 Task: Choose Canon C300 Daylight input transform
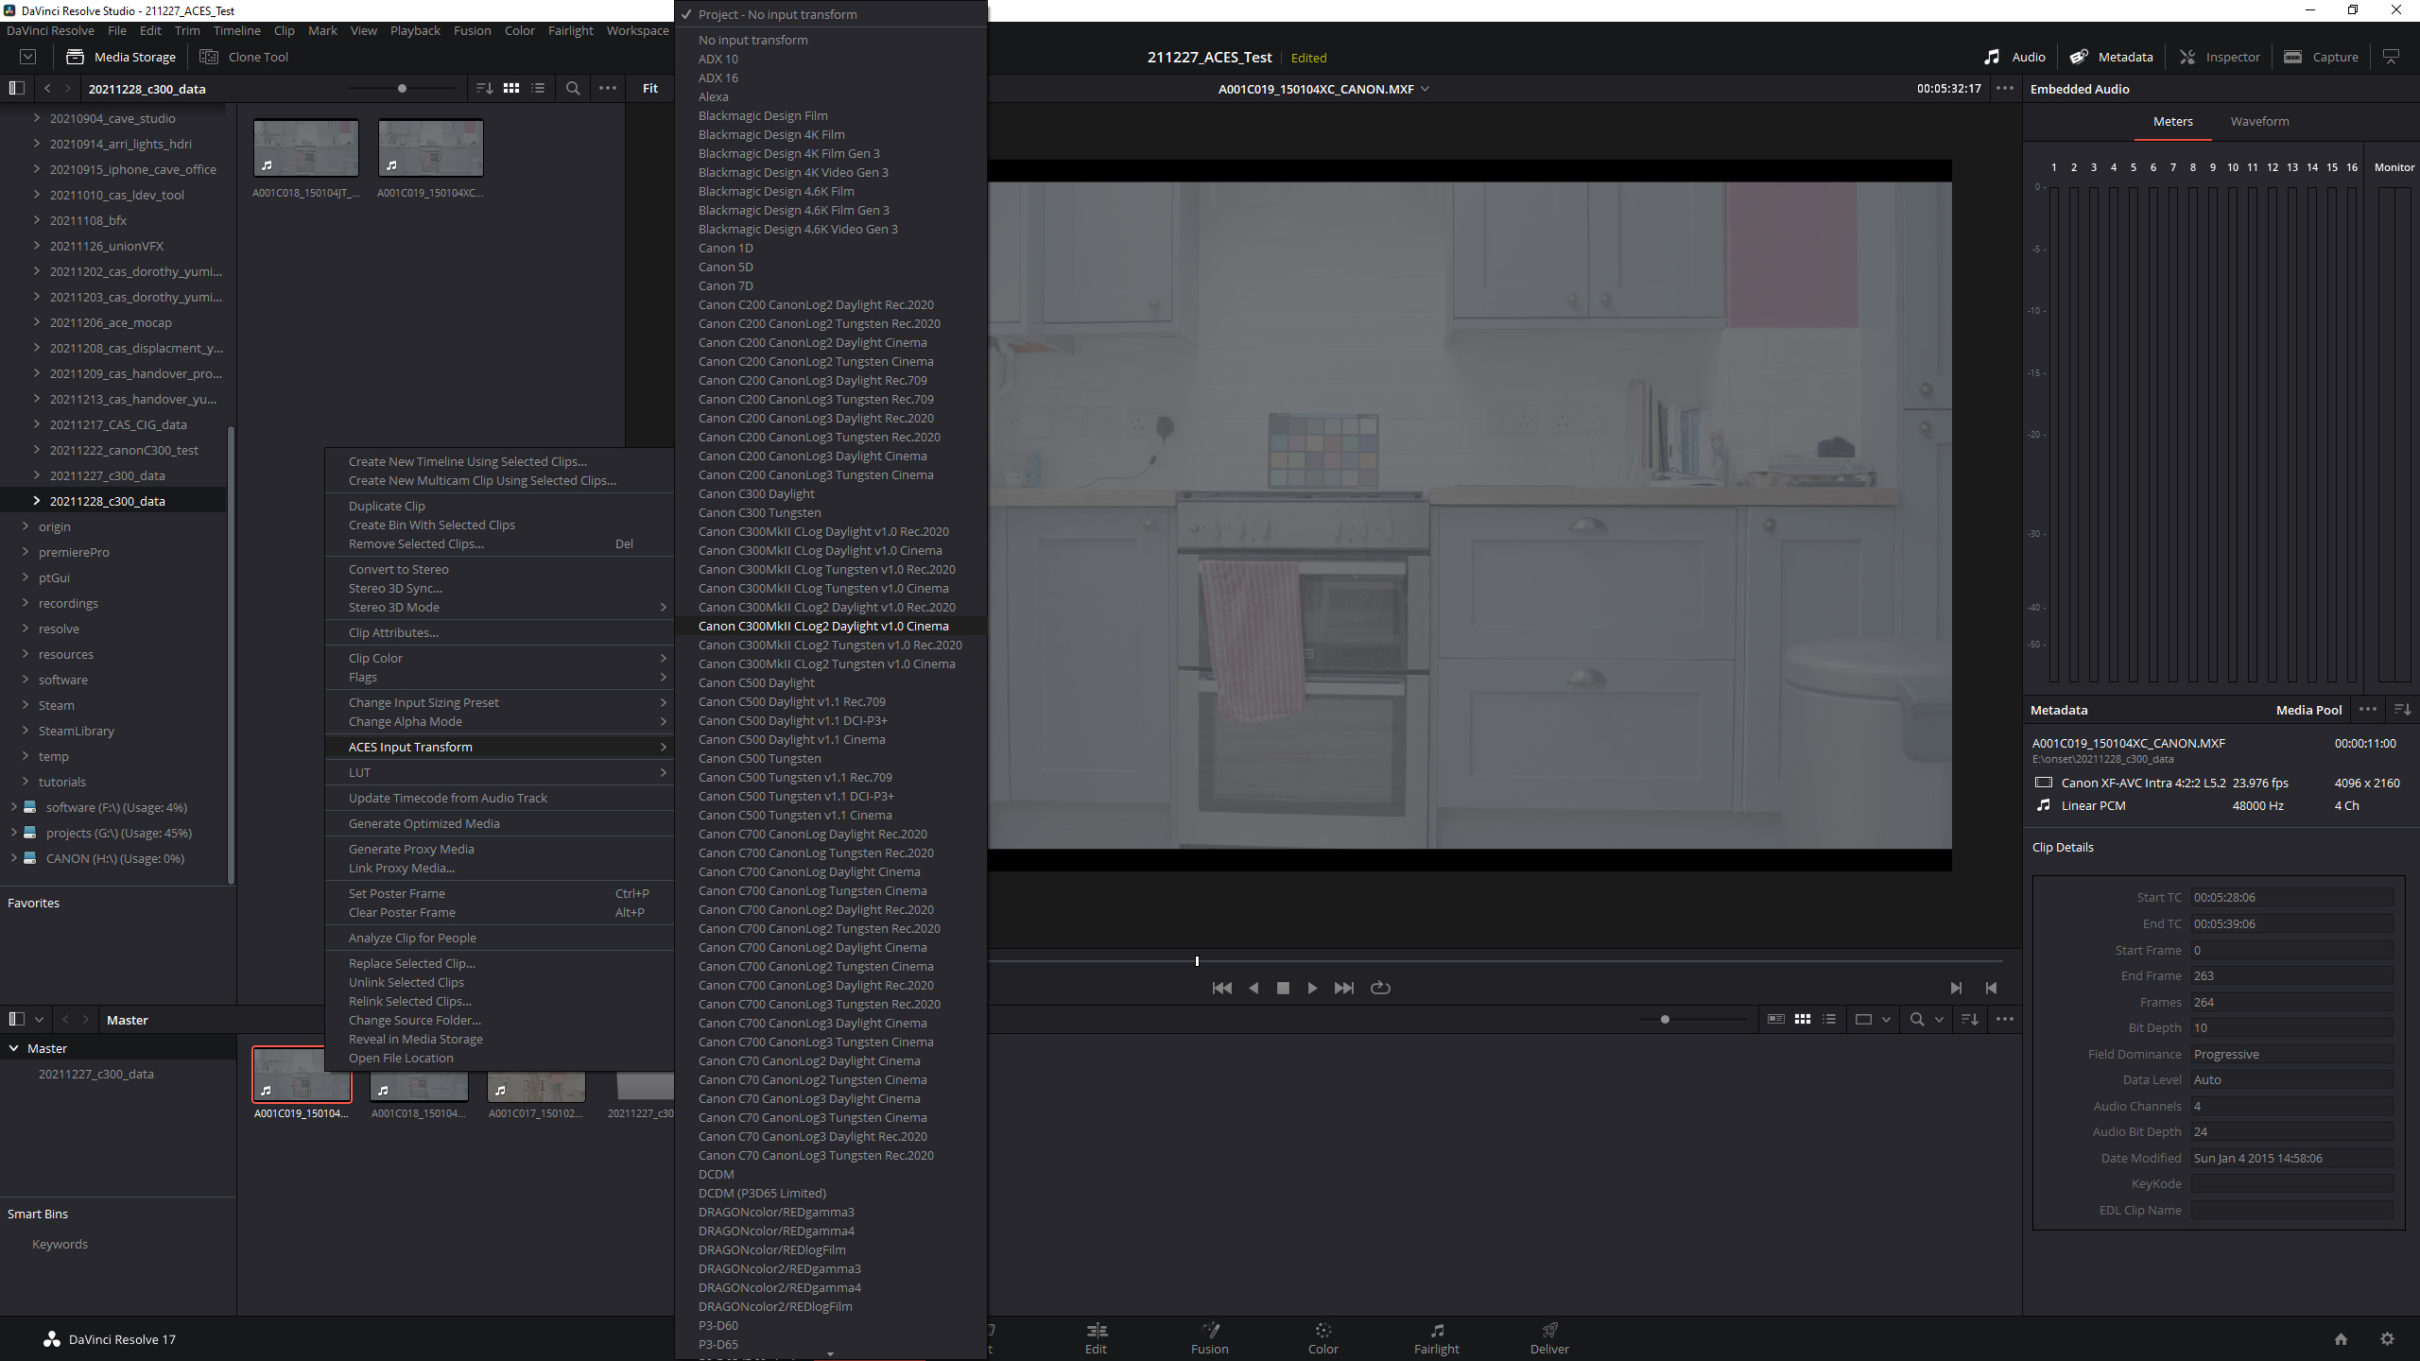(830, 494)
